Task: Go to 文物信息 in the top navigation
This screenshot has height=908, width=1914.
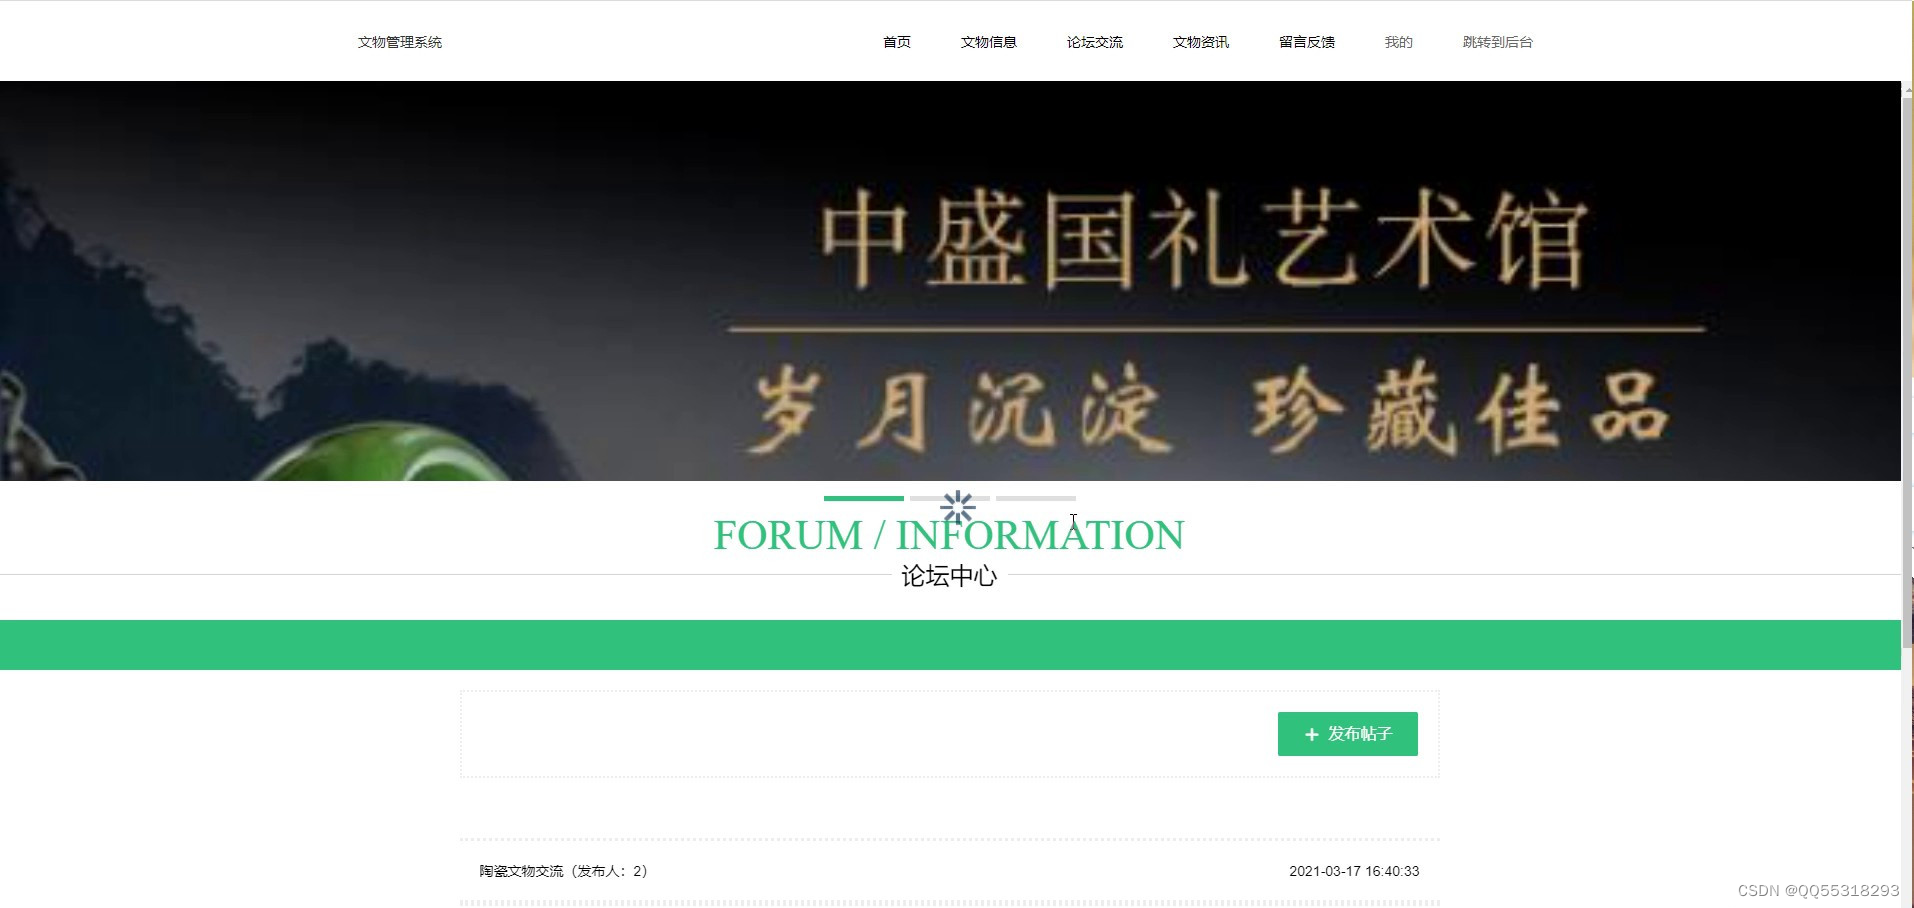Action: tap(989, 42)
